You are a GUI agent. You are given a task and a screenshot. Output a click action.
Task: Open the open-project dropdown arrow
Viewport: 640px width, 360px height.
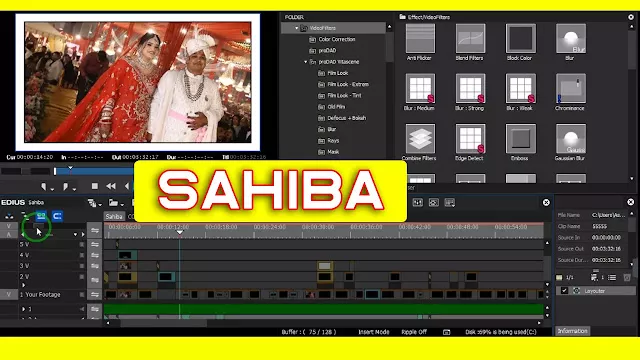pos(122,204)
